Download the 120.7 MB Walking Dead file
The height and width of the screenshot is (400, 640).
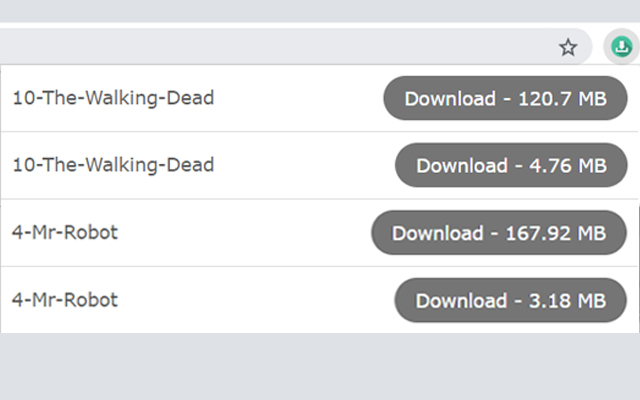point(505,98)
